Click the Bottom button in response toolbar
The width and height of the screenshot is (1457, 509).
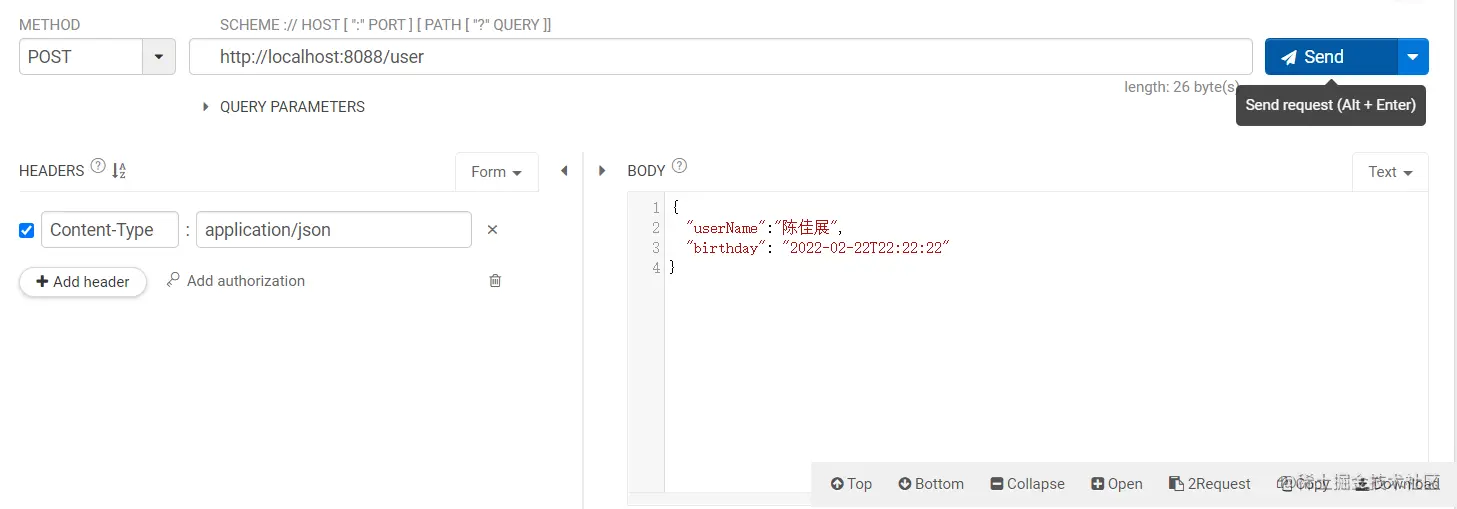pyautogui.click(x=931, y=484)
